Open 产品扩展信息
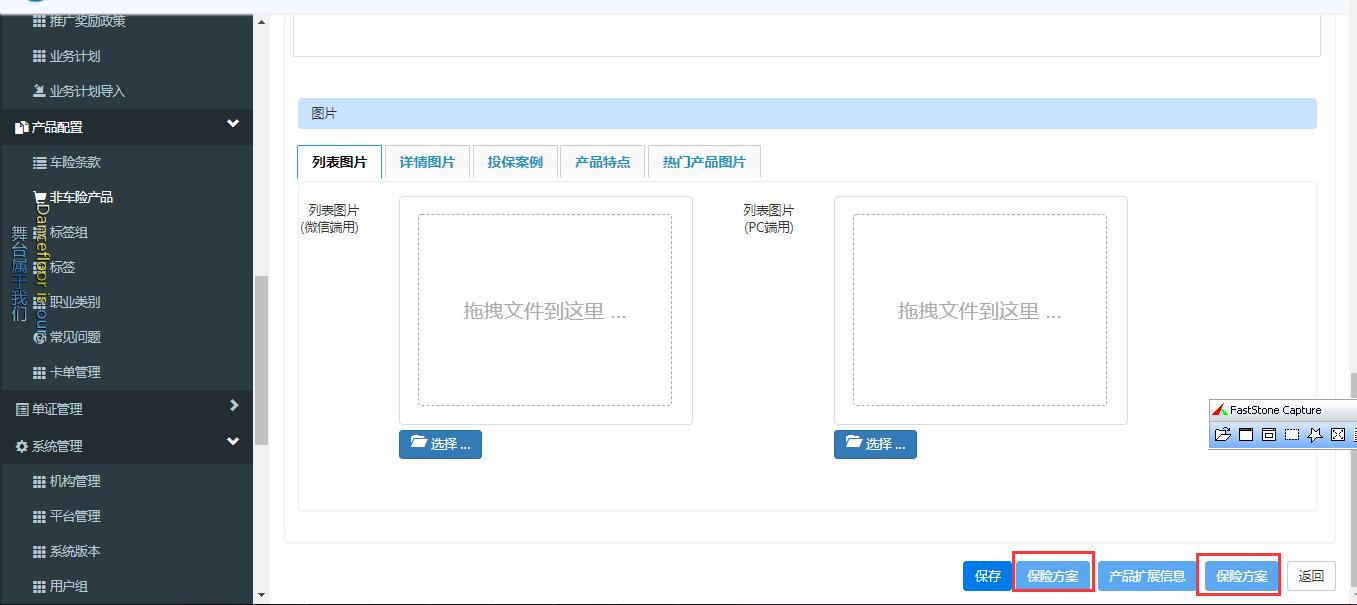The width and height of the screenshot is (1357, 605). 1147,576
